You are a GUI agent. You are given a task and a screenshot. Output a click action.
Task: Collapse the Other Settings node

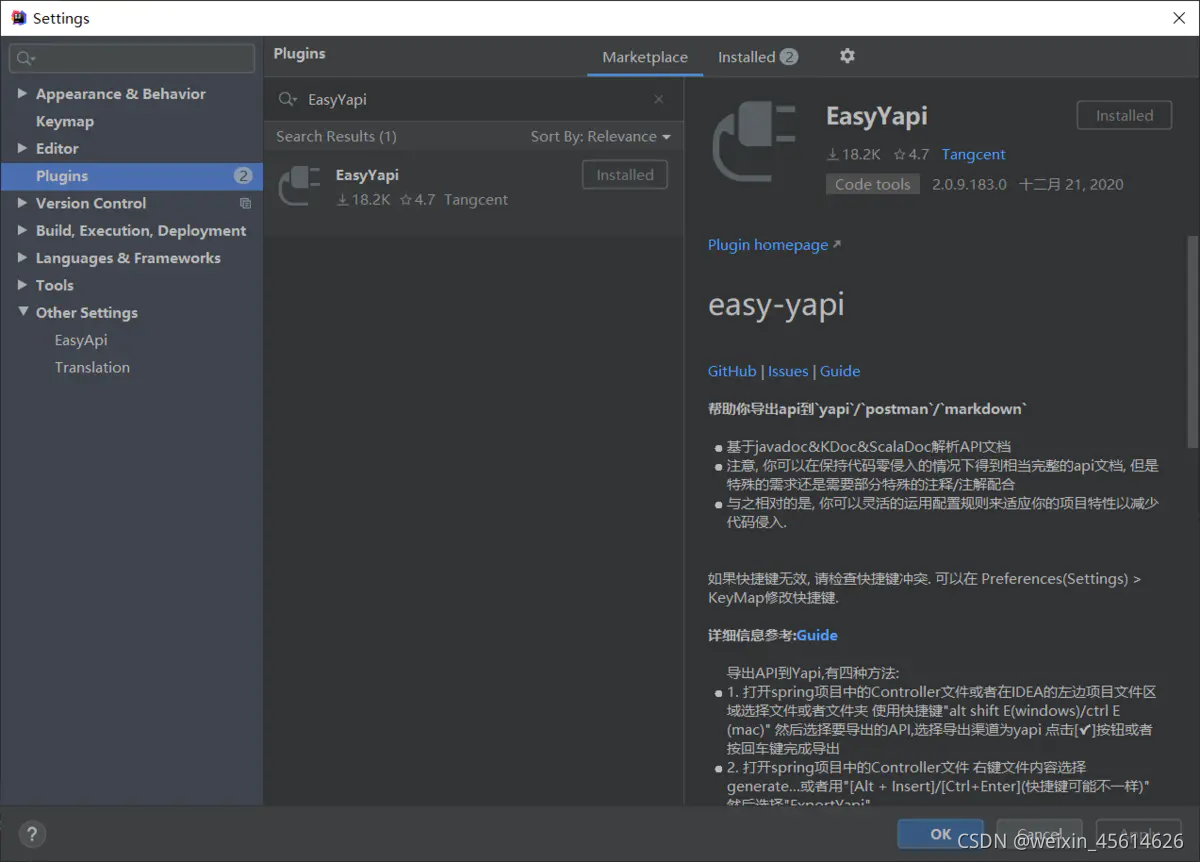(x=22, y=312)
